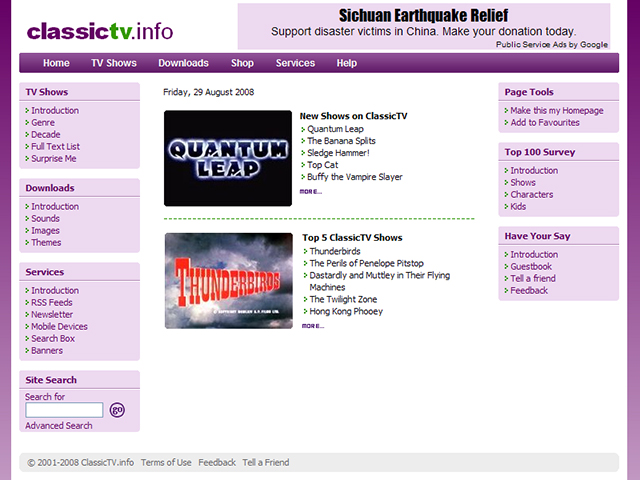The image size is (640, 480).
Task: Open Public Service Ads by Google link
Action: (x=552, y=44)
